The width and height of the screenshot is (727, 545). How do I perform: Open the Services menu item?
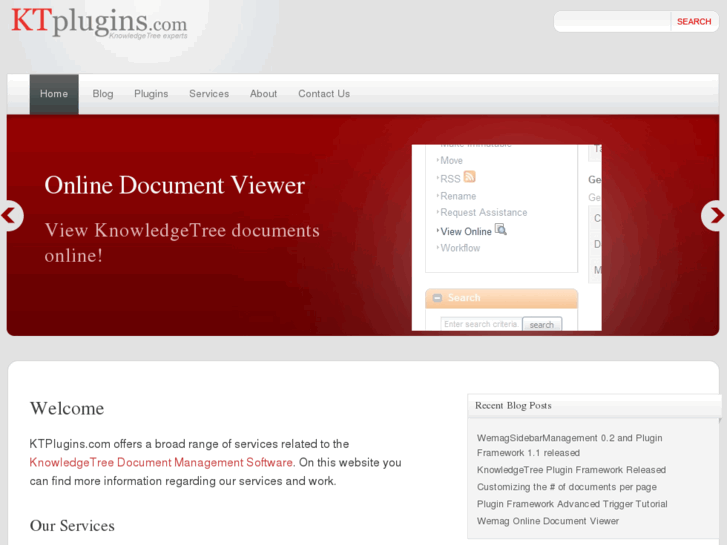click(209, 94)
